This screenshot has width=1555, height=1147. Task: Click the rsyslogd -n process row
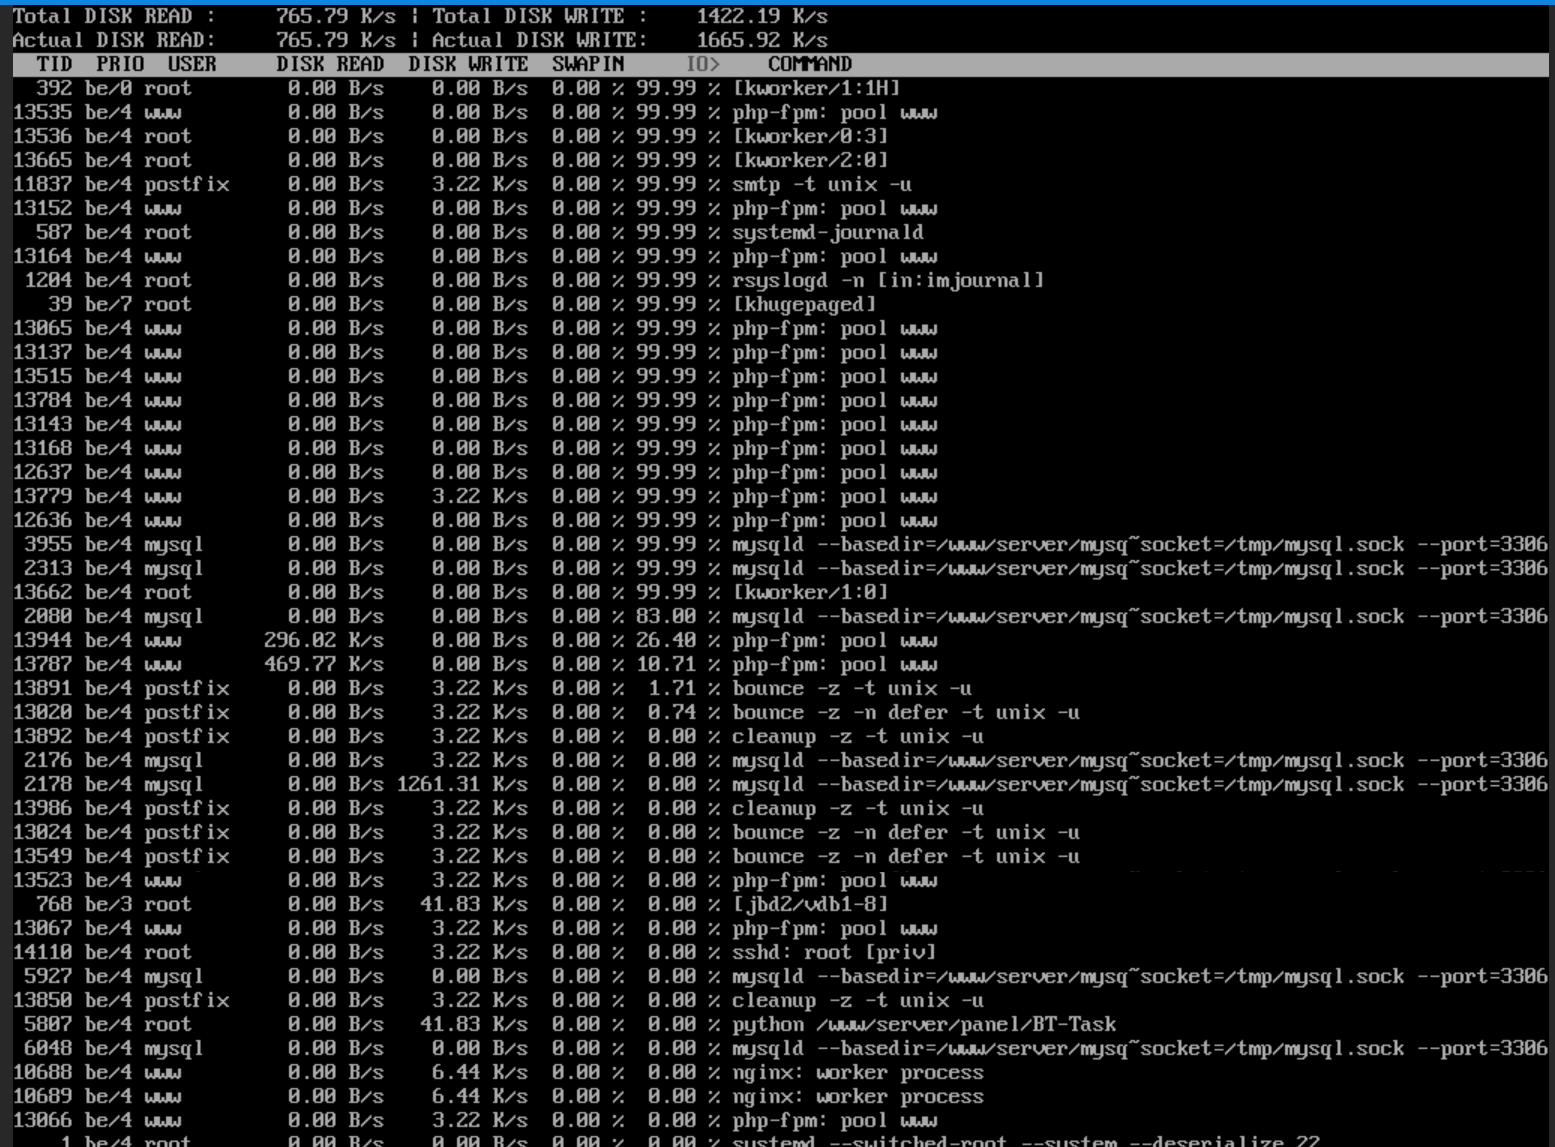click(x=780, y=280)
